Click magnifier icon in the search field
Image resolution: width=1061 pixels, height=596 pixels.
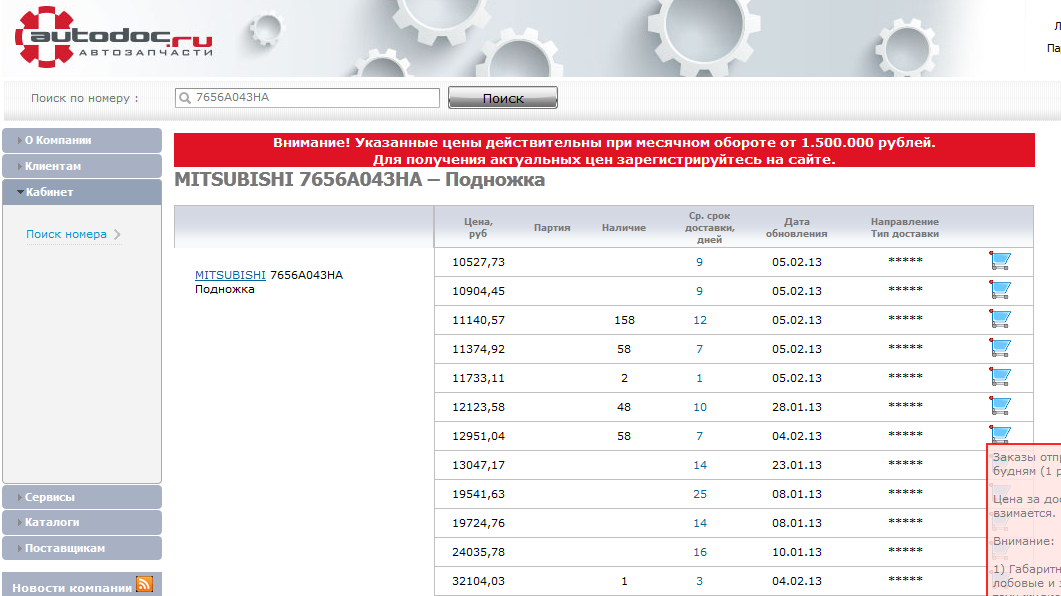click(x=184, y=98)
